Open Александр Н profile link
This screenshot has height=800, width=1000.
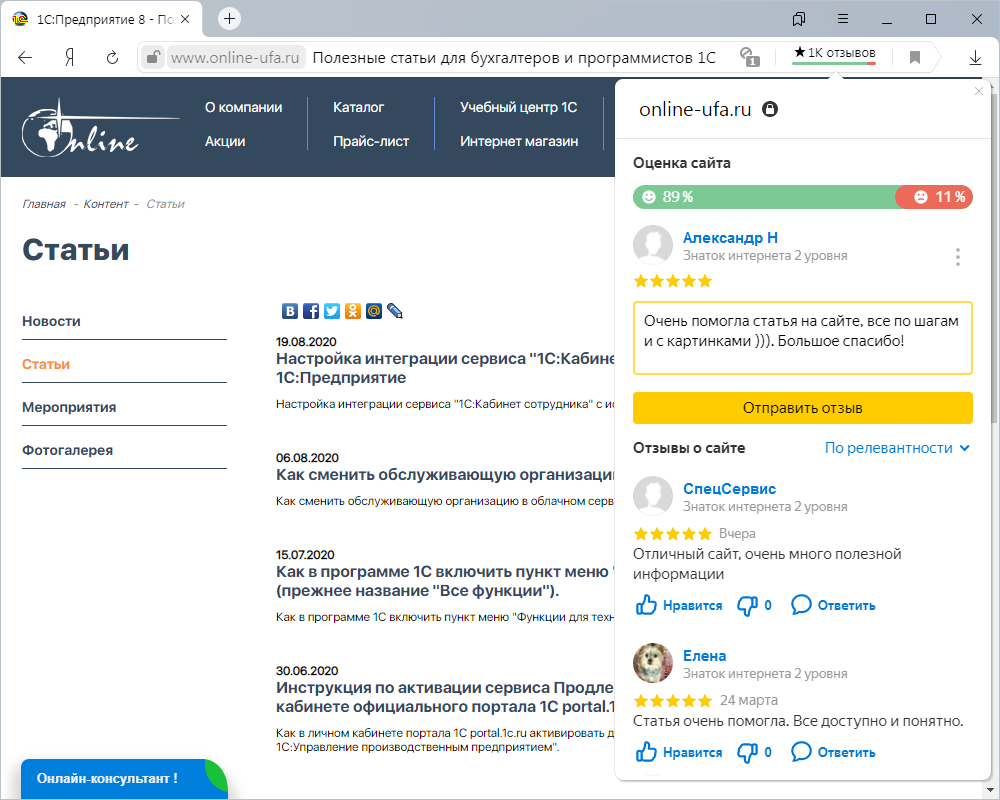pos(730,238)
